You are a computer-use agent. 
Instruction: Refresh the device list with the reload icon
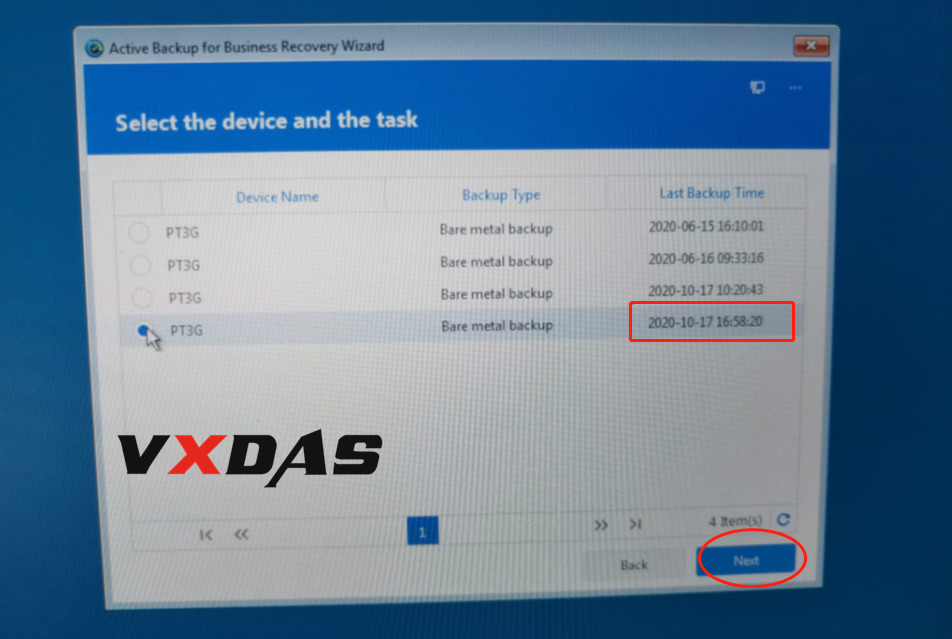pyautogui.click(x=783, y=519)
